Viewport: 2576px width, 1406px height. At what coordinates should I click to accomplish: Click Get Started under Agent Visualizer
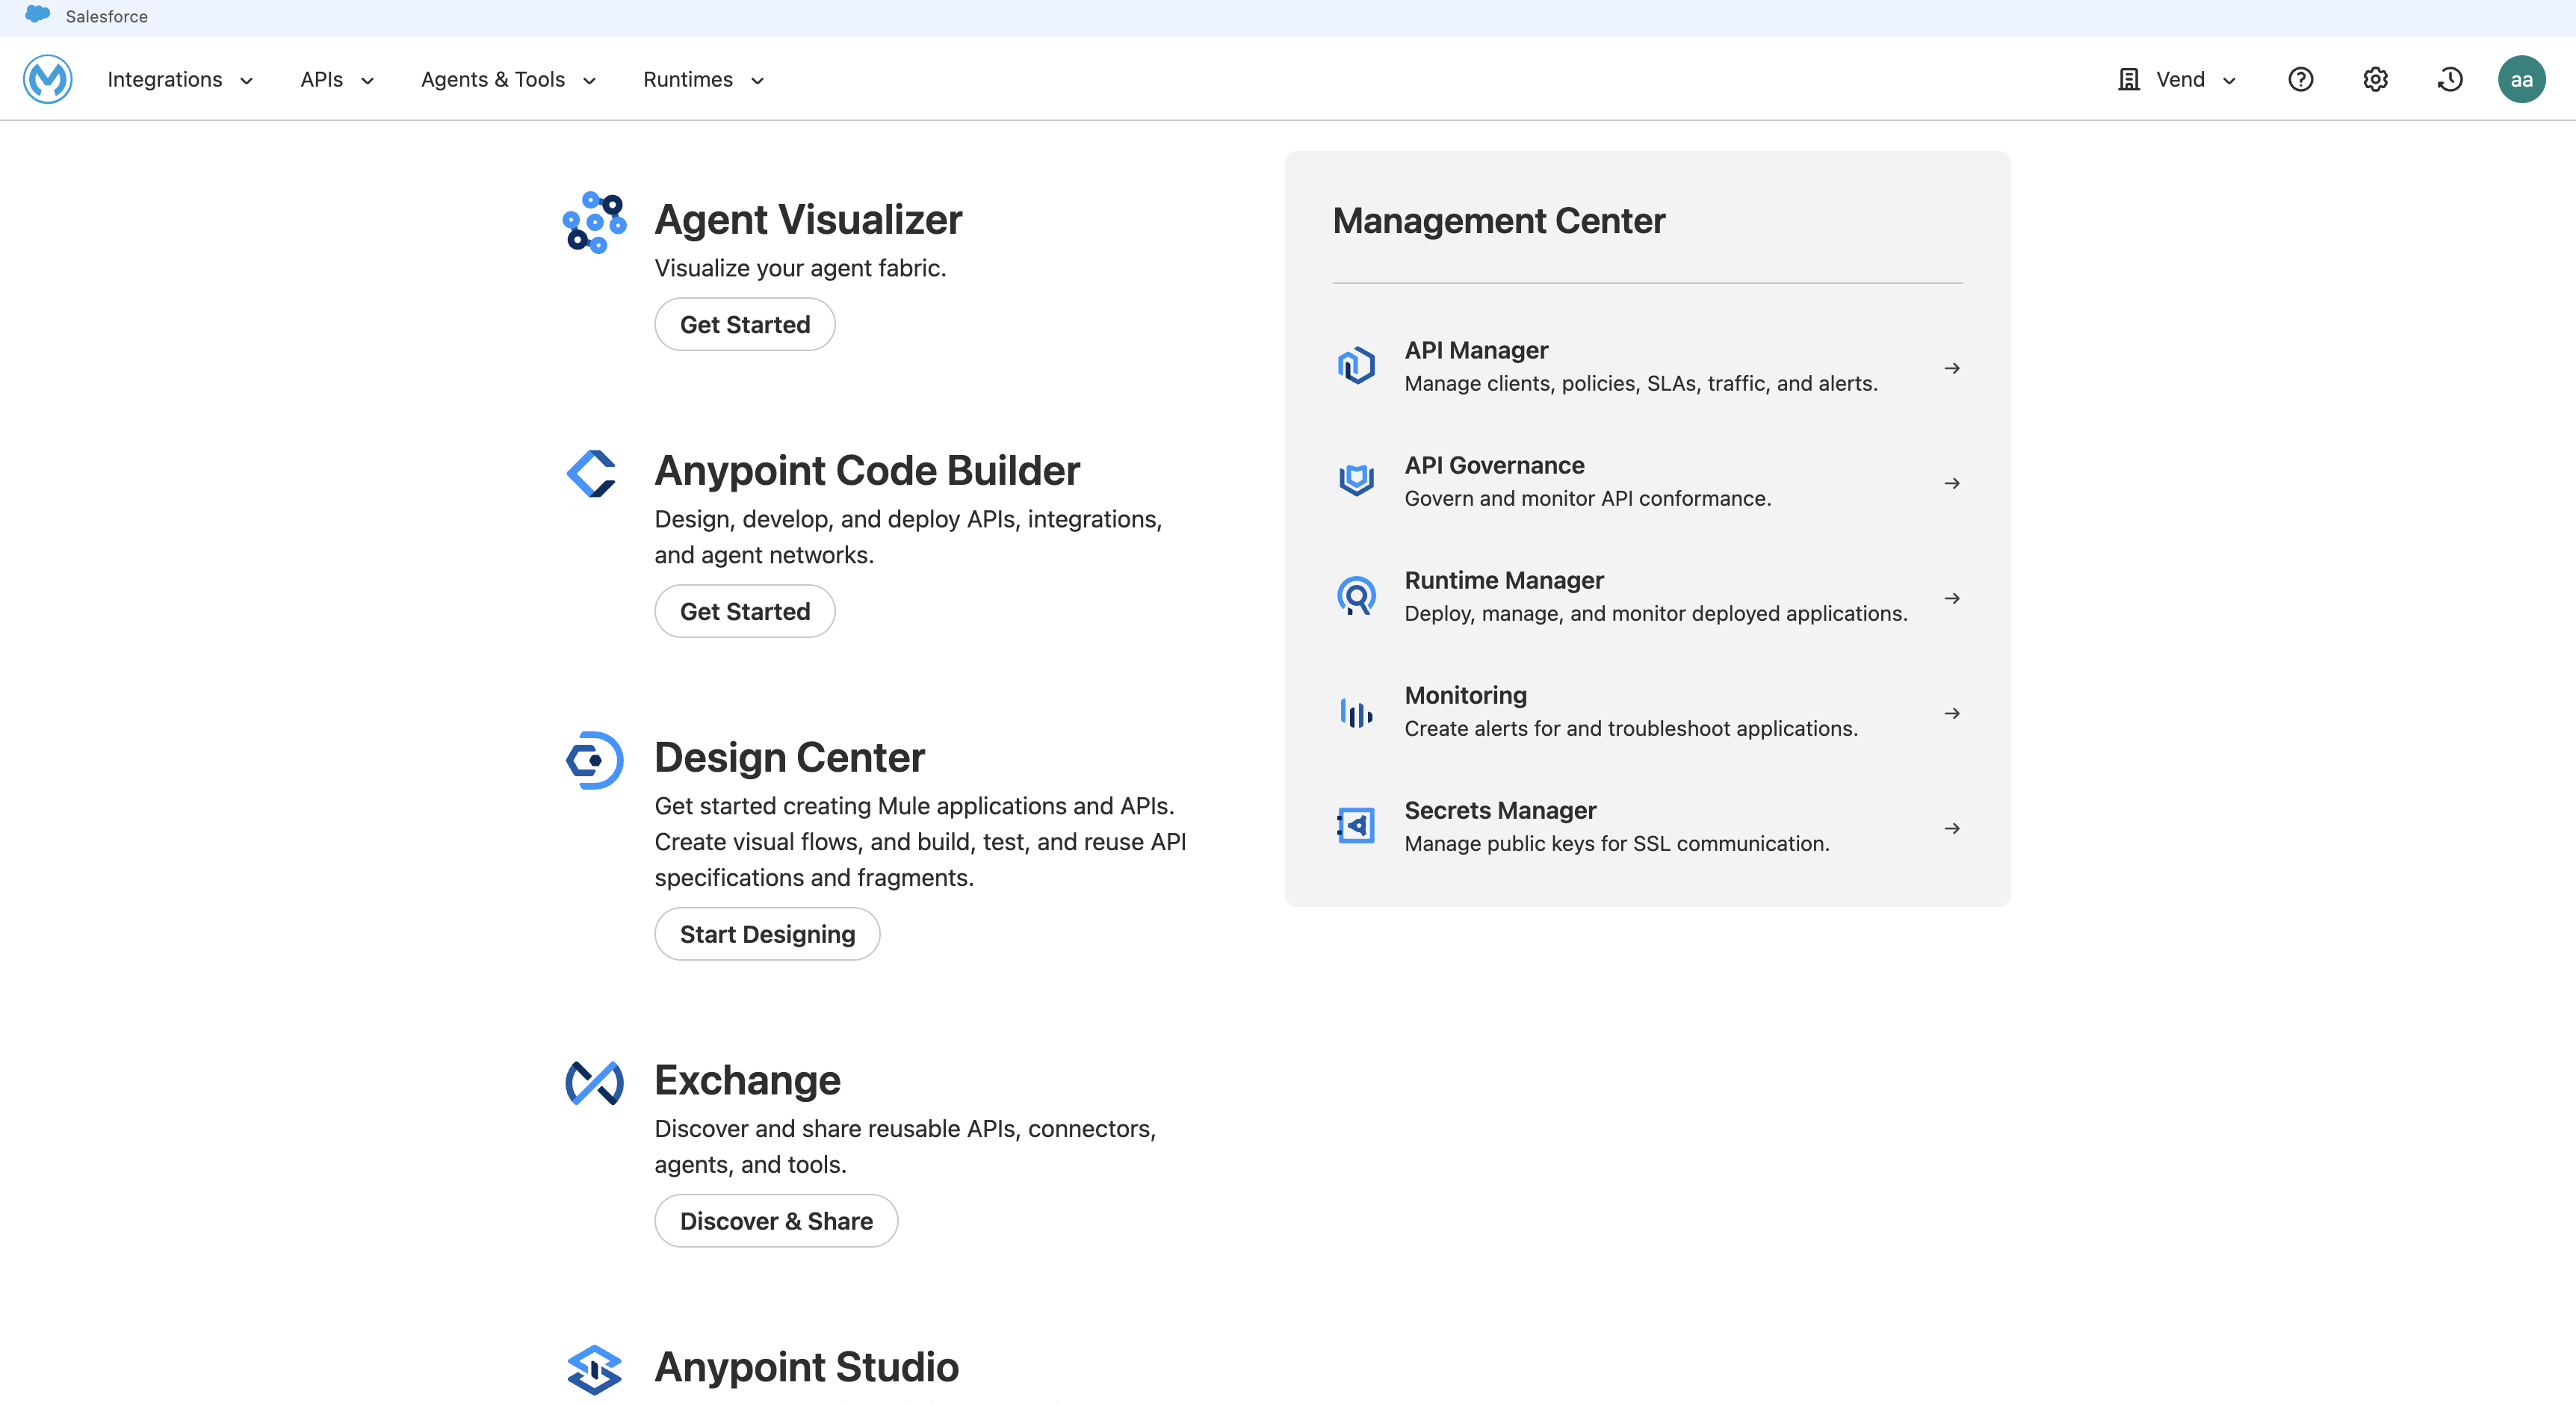[x=744, y=324]
